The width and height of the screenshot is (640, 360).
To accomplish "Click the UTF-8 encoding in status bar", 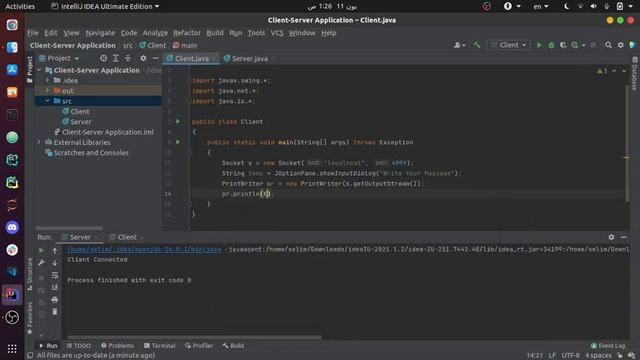I will click(x=570, y=356).
